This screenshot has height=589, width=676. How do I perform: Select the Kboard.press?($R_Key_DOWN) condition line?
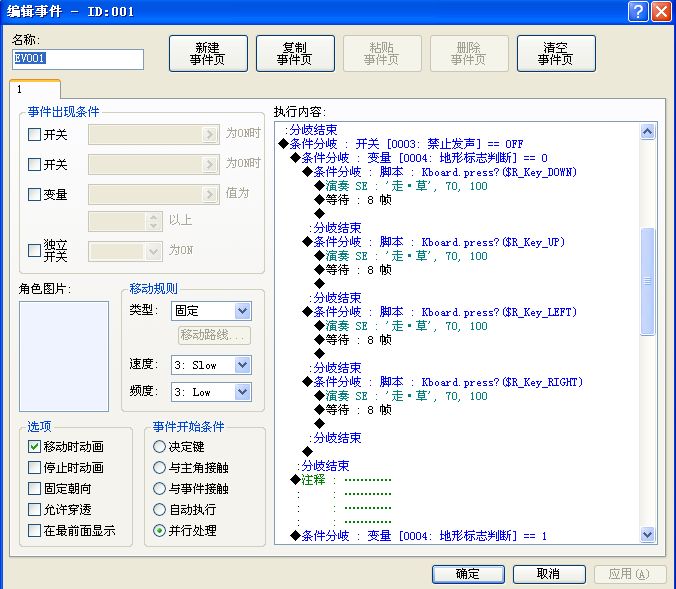(439, 172)
